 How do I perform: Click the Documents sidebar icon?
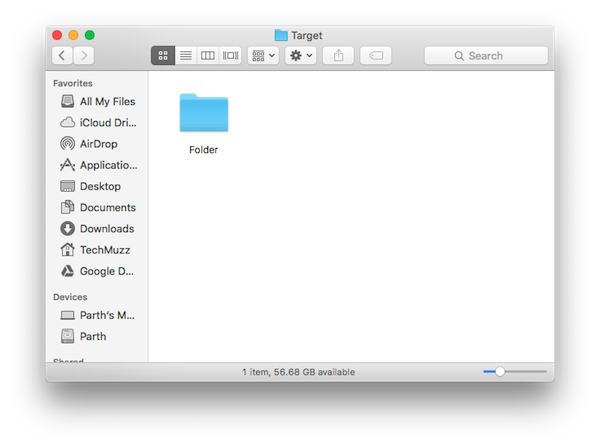point(67,207)
